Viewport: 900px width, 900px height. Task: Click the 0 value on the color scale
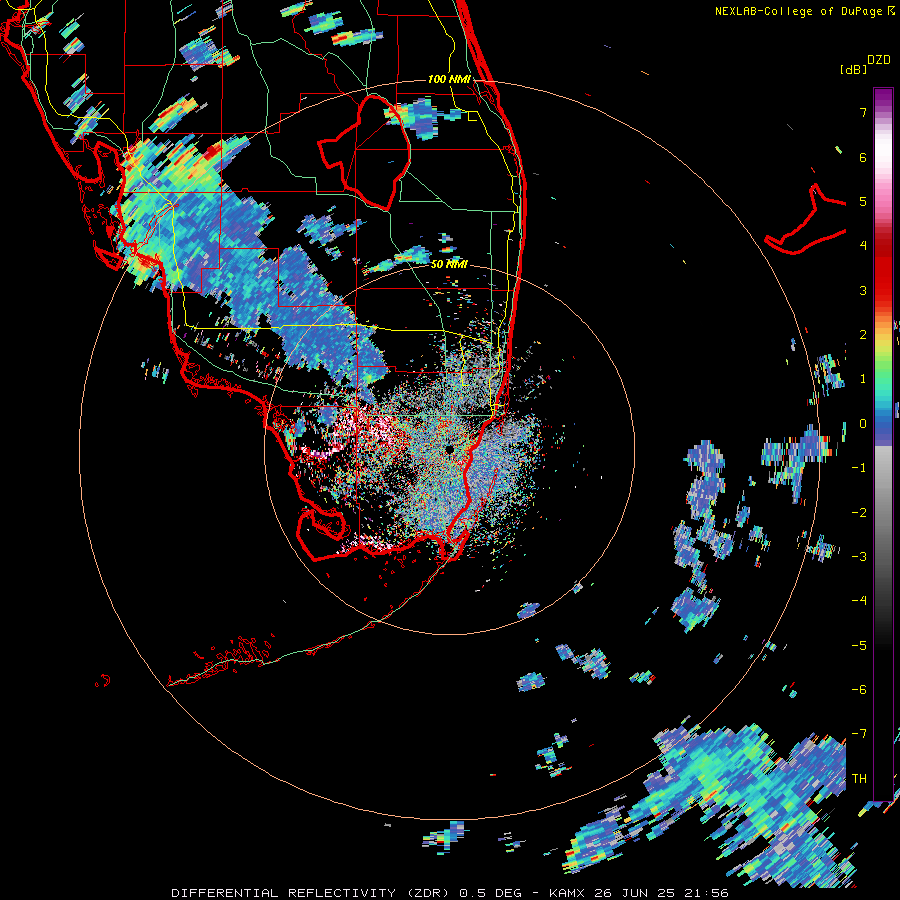pos(862,423)
